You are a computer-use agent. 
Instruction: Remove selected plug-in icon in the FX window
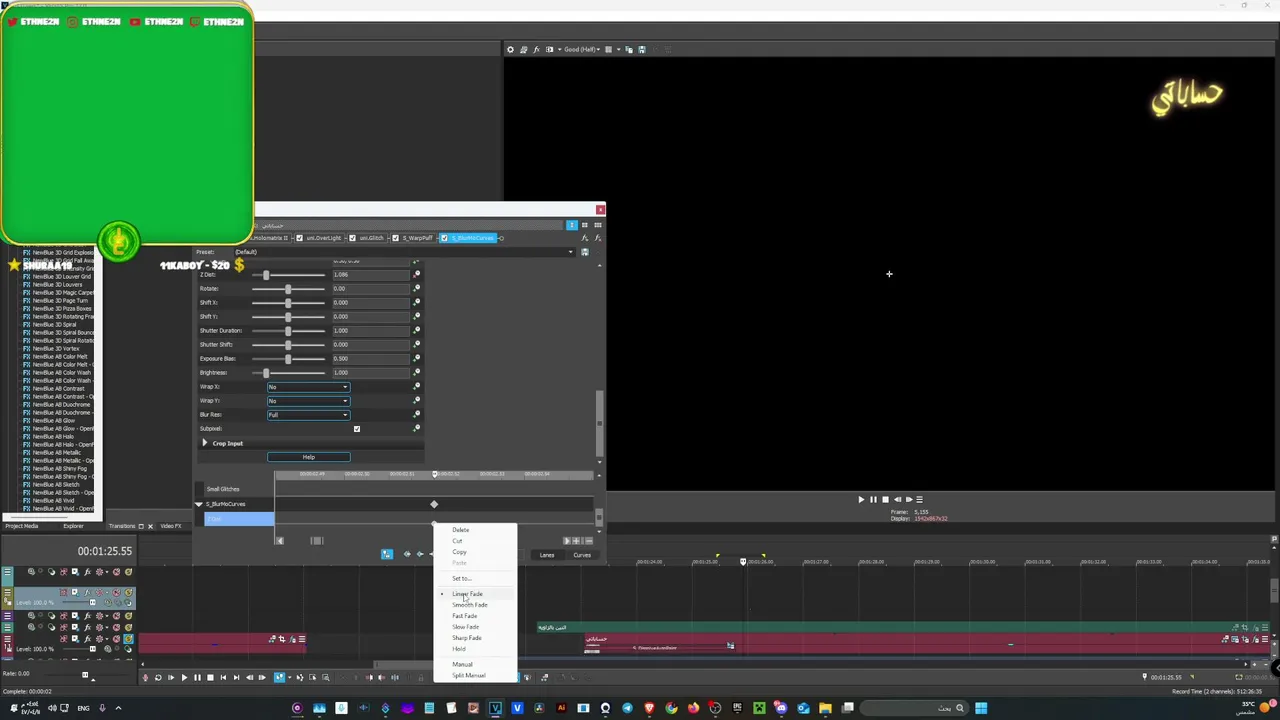coord(597,238)
